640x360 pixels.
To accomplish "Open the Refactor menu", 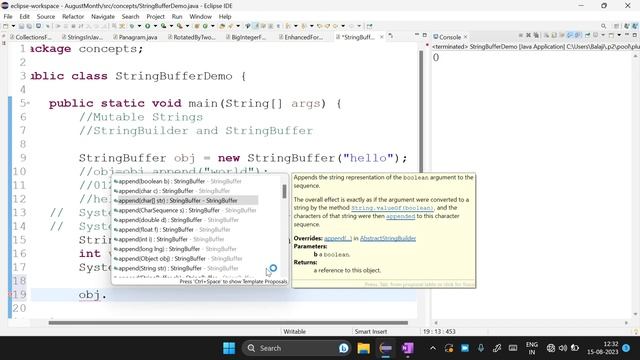I will 73,16.
